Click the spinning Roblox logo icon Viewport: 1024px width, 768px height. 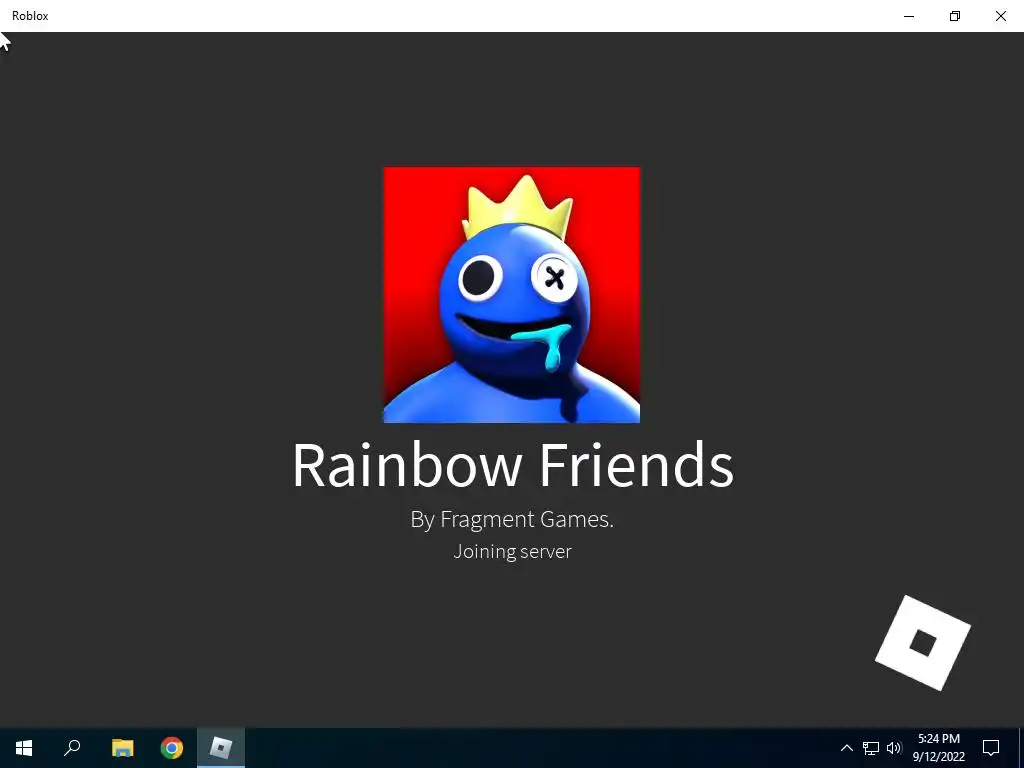click(923, 643)
